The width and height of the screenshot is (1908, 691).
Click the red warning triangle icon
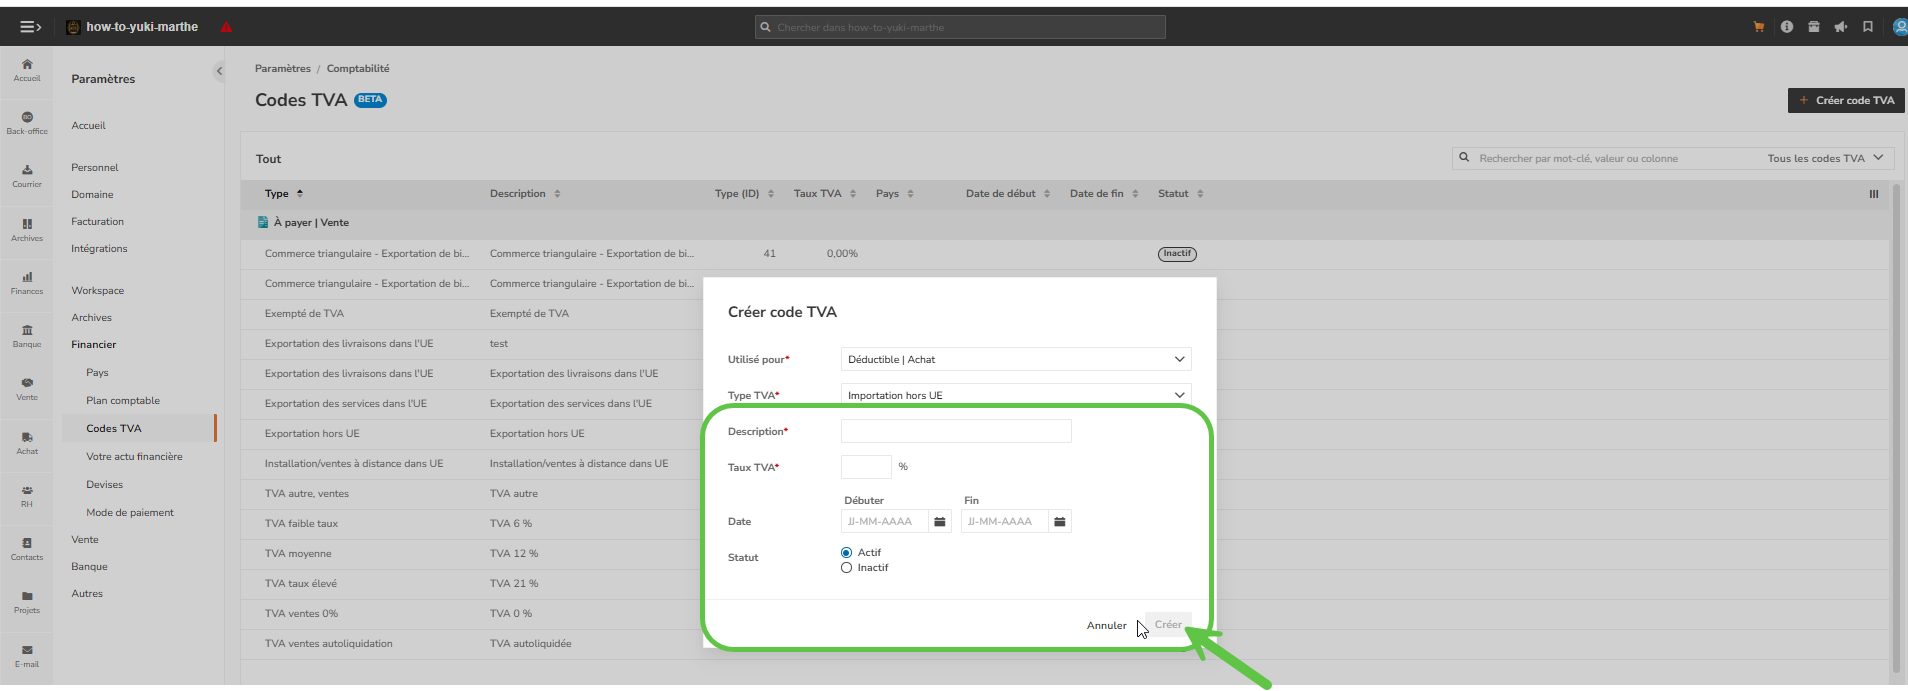pos(226,27)
